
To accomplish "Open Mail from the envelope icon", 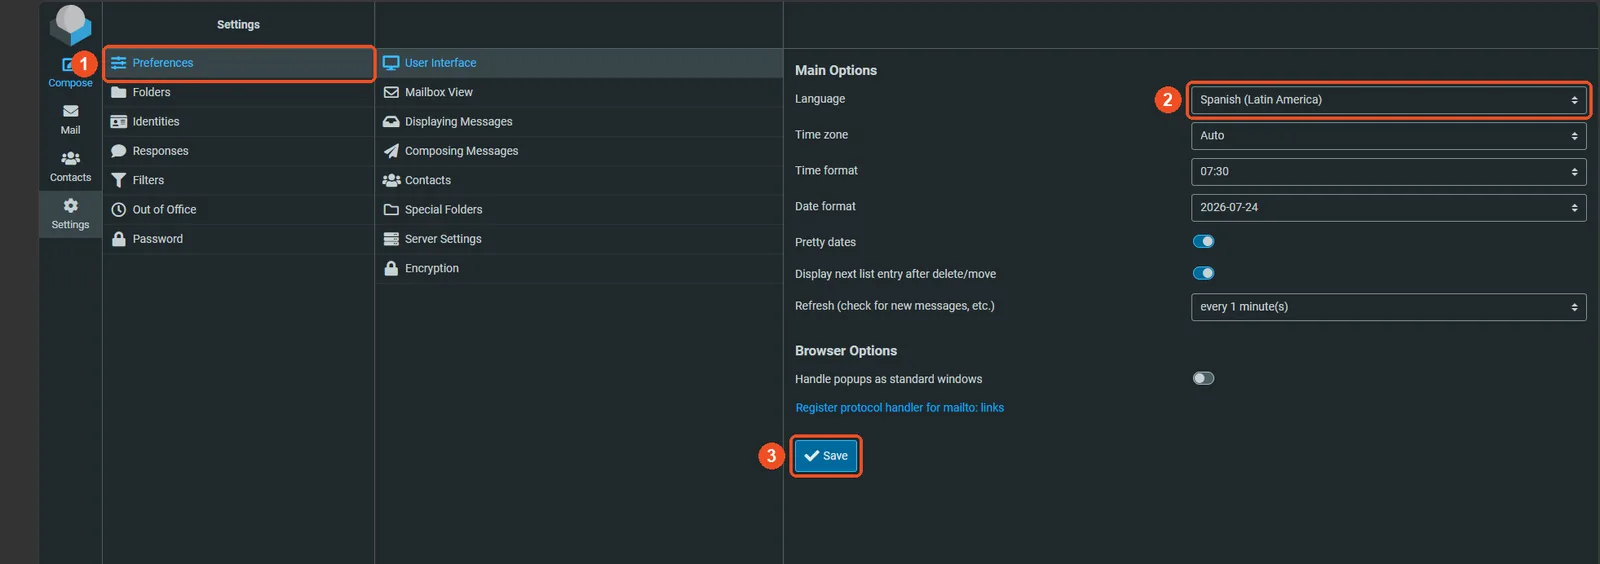I will [x=70, y=111].
